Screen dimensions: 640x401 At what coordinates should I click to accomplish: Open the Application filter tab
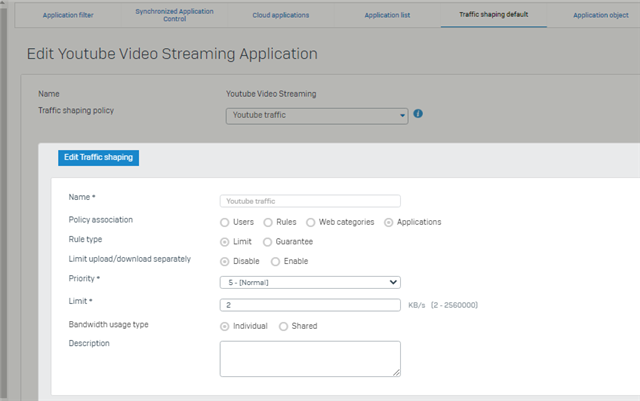pos(68,15)
